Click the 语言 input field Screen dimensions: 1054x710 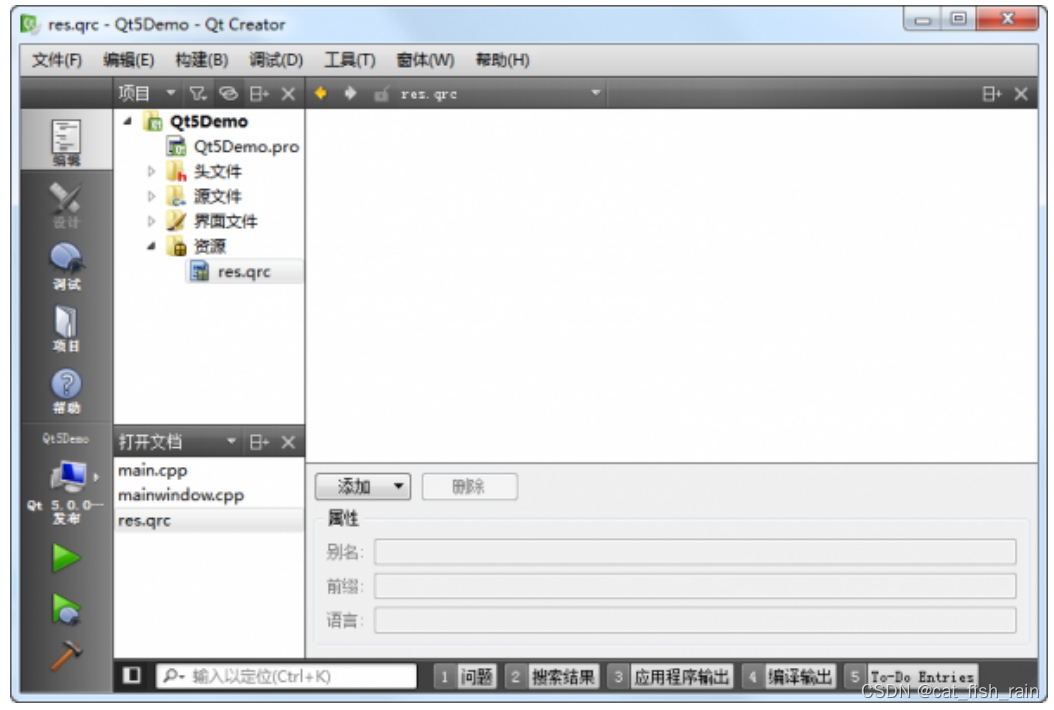(695, 620)
